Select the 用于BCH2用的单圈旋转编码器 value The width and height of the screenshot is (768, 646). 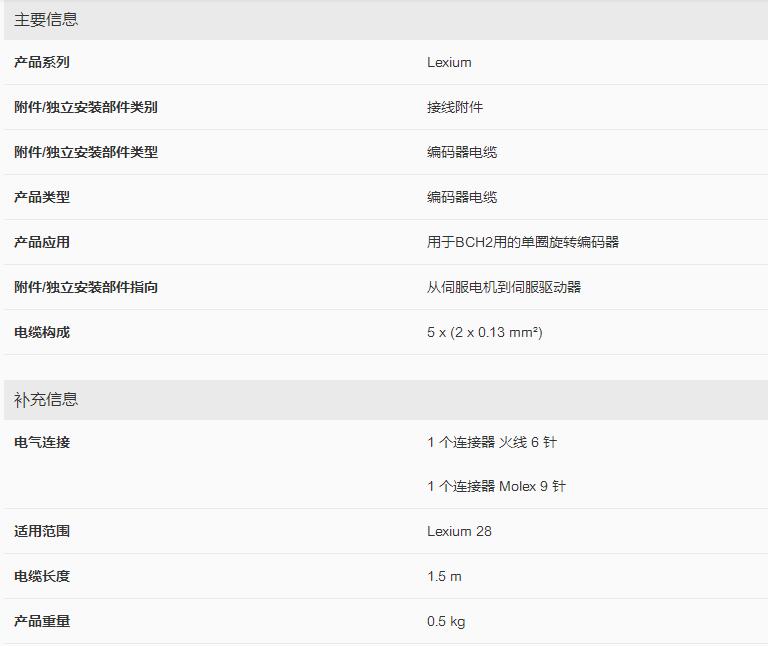[523, 242]
